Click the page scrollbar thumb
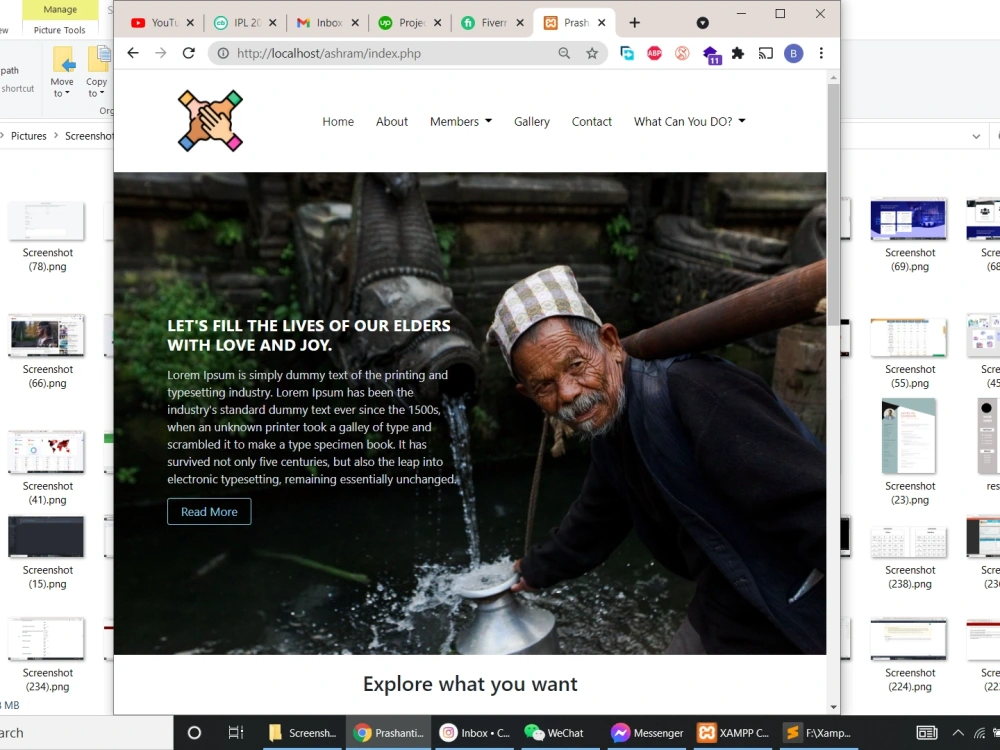The width and height of the screenshot is (1000, 750). [x=833, y=204]
